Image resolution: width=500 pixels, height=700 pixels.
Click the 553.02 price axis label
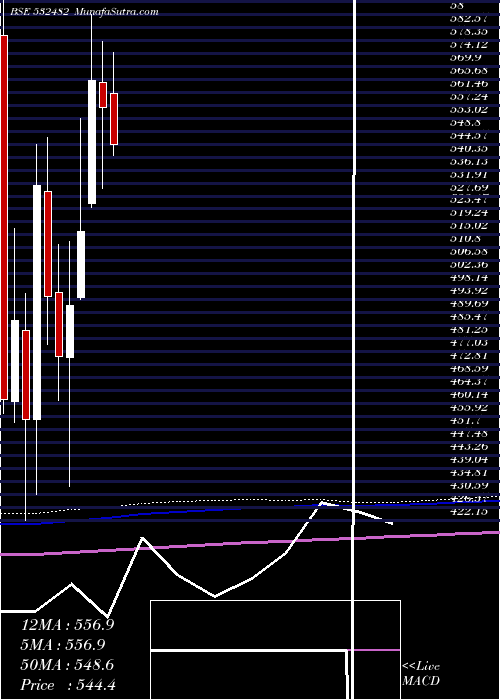(x=469, y=109)
